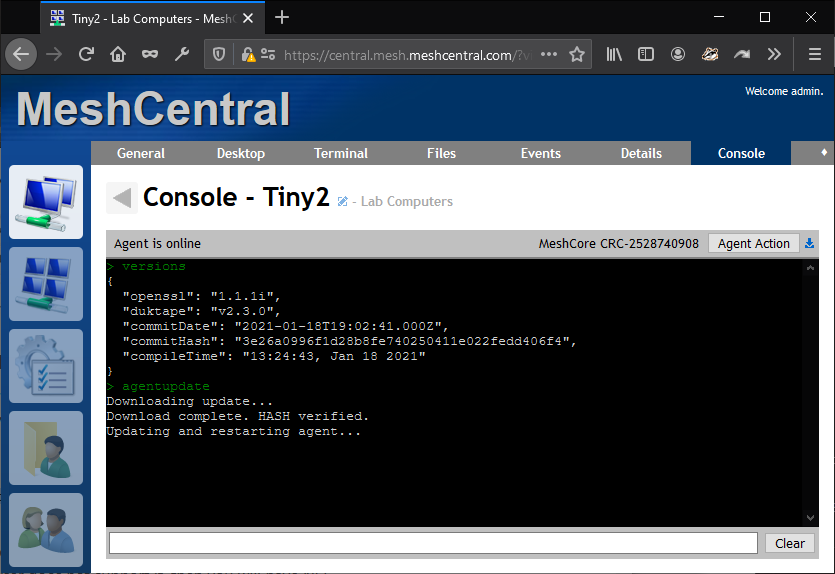Switch to the Desktop tab
The image size is (835, 574).
[x=241, y=153]
